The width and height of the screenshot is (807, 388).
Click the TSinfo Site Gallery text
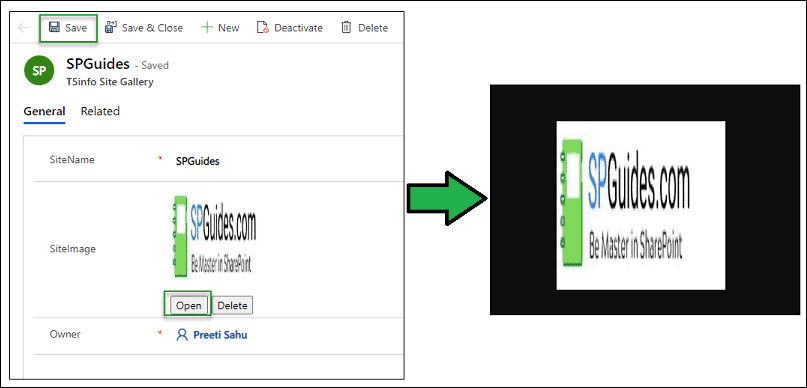(x=110, y=81)
